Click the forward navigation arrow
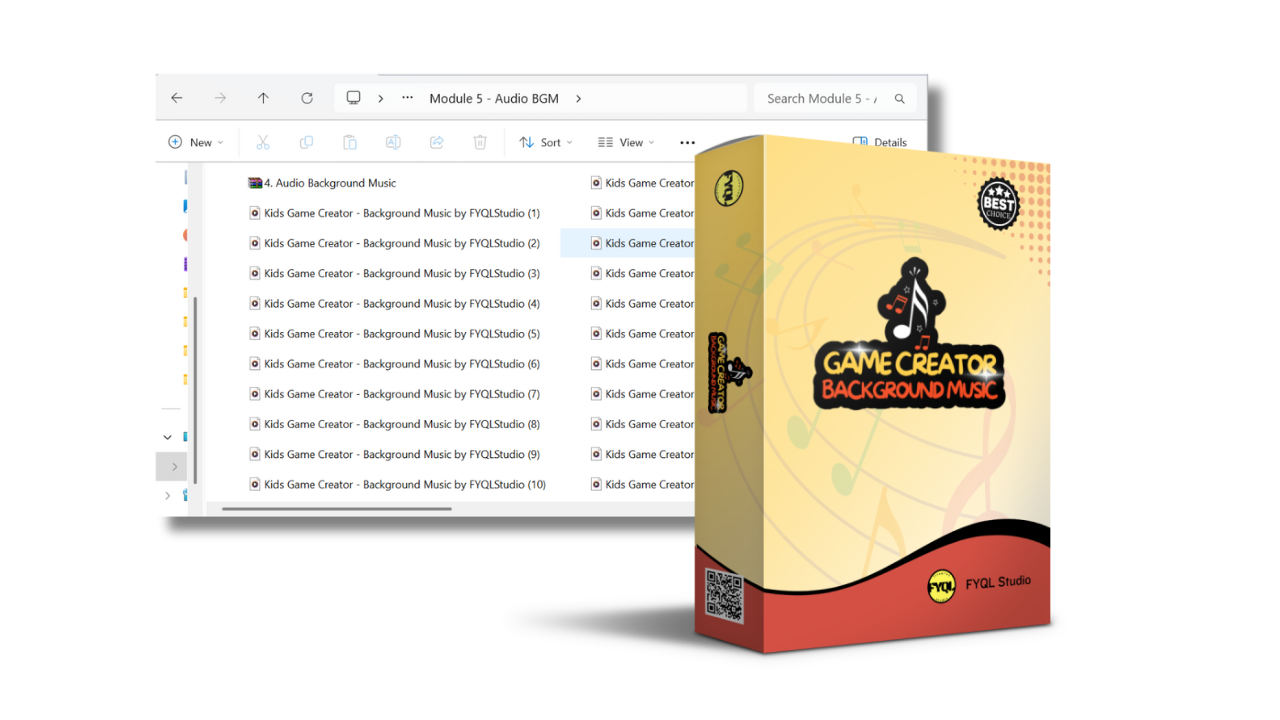The height and width of the screenshot is (720, 1280). pos(220,98)
